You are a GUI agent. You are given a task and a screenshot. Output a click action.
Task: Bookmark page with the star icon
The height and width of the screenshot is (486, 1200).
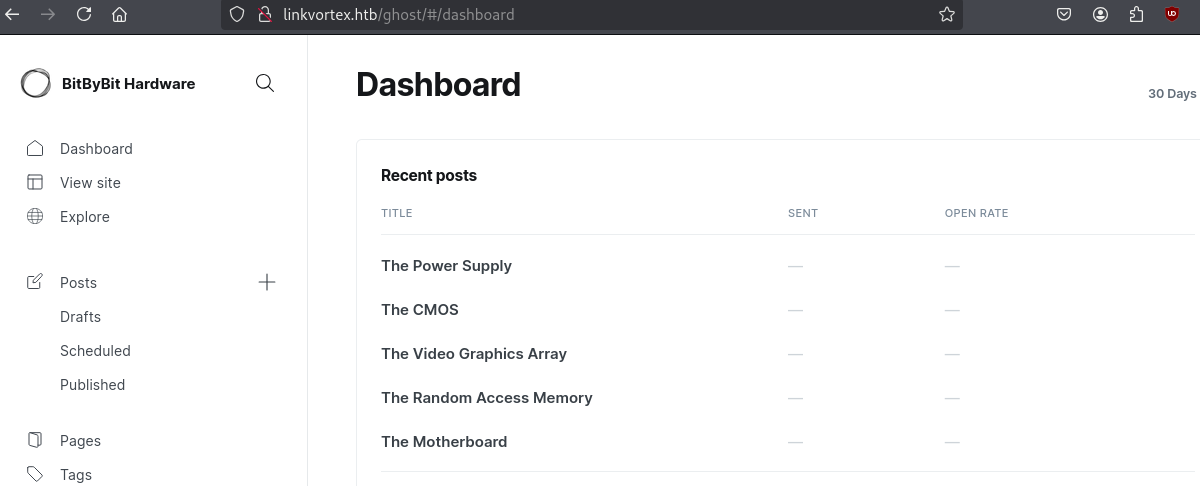(946, 15)
